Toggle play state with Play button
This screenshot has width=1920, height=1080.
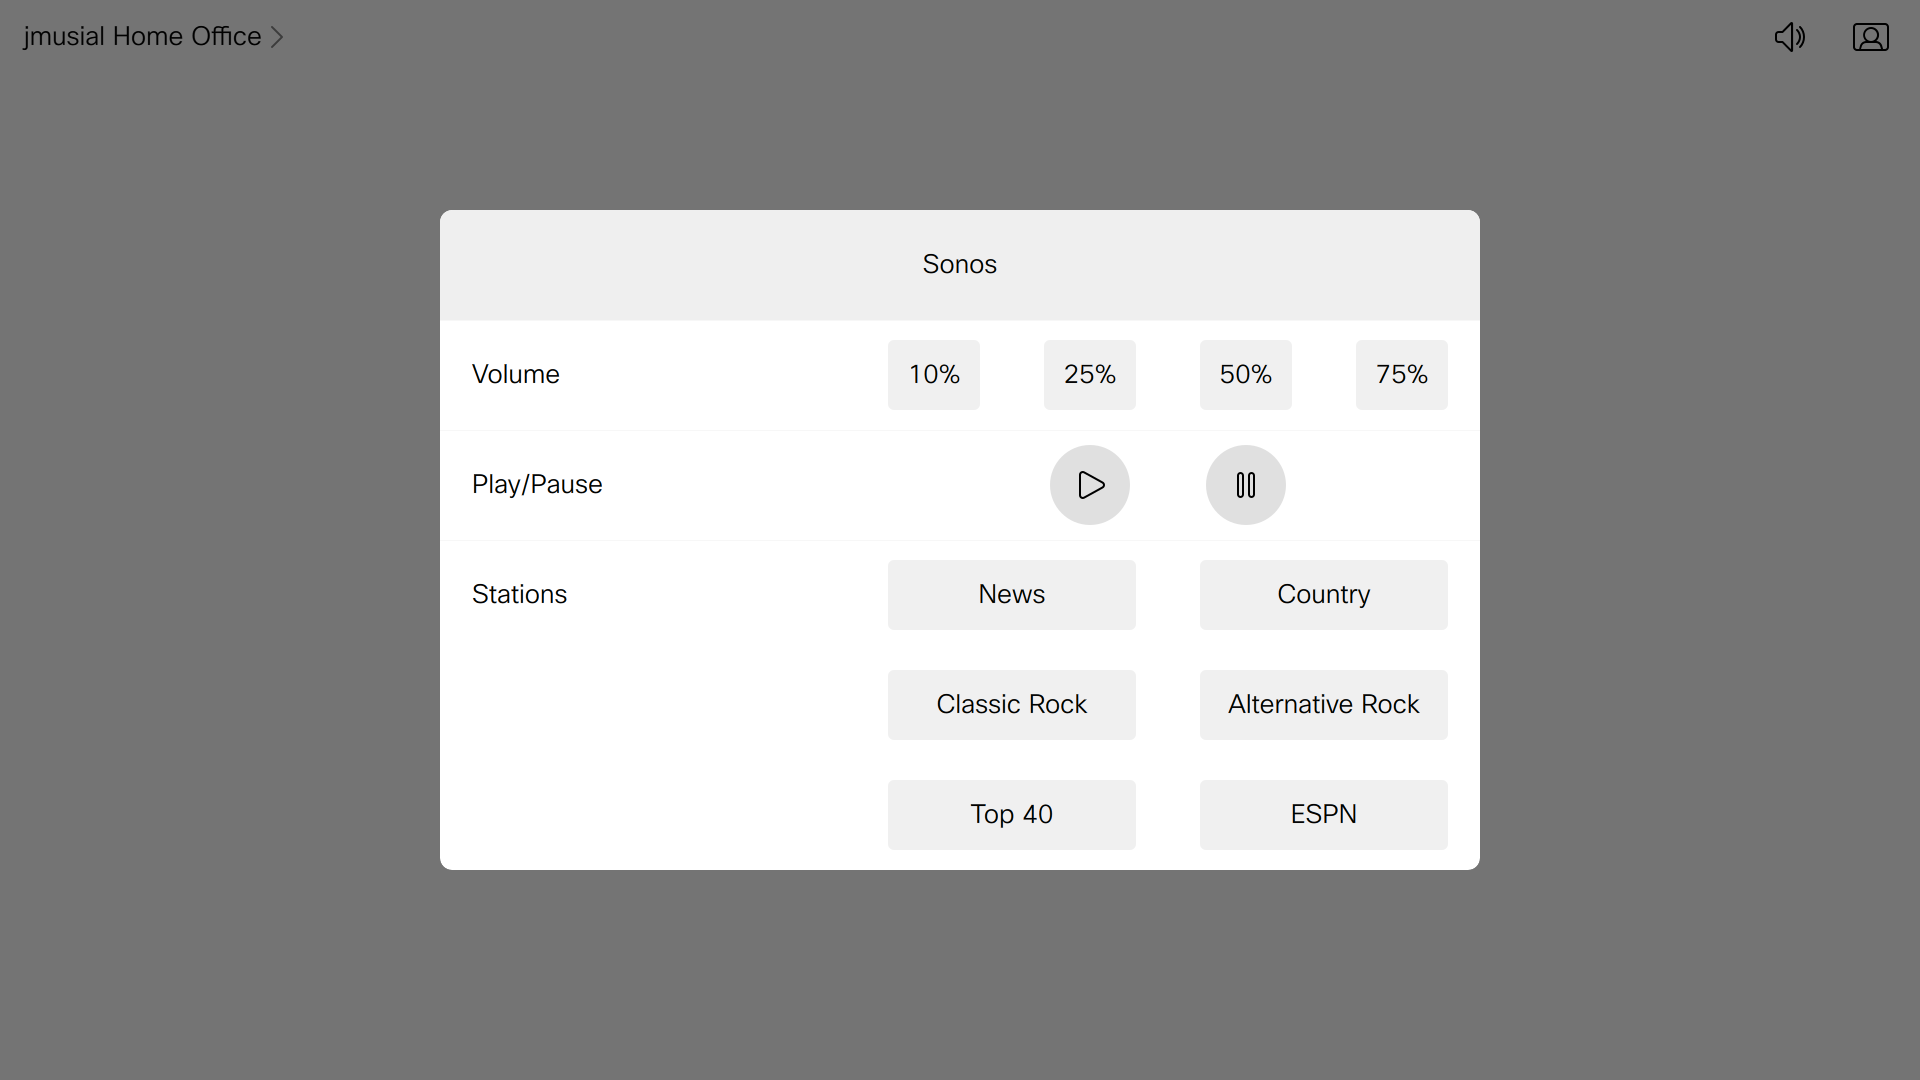point(1091,484)
